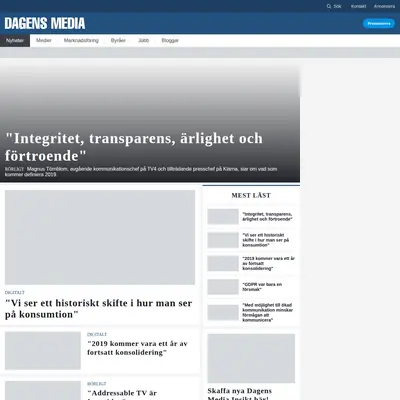Click Digitalt label above 2019 konsolidering headline

click(97, 334)
